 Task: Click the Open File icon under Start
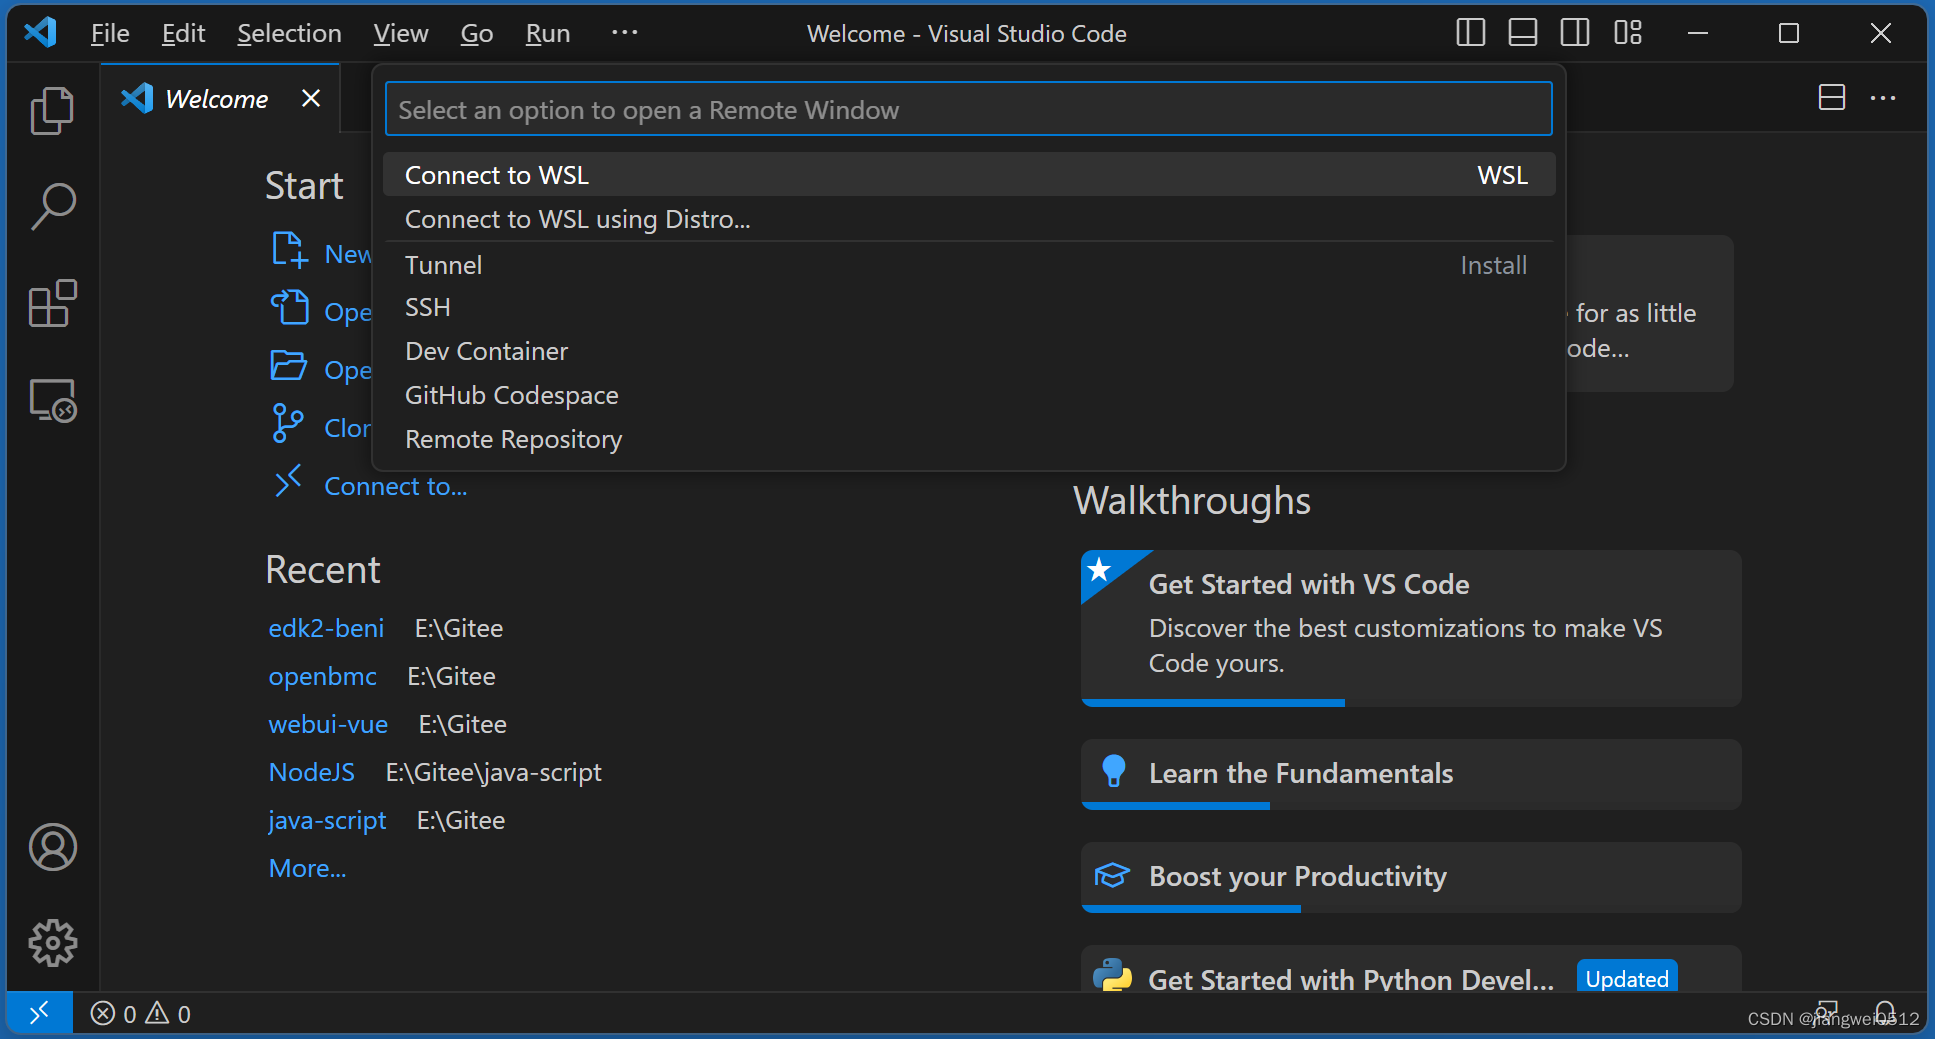[x=289, y=308]
